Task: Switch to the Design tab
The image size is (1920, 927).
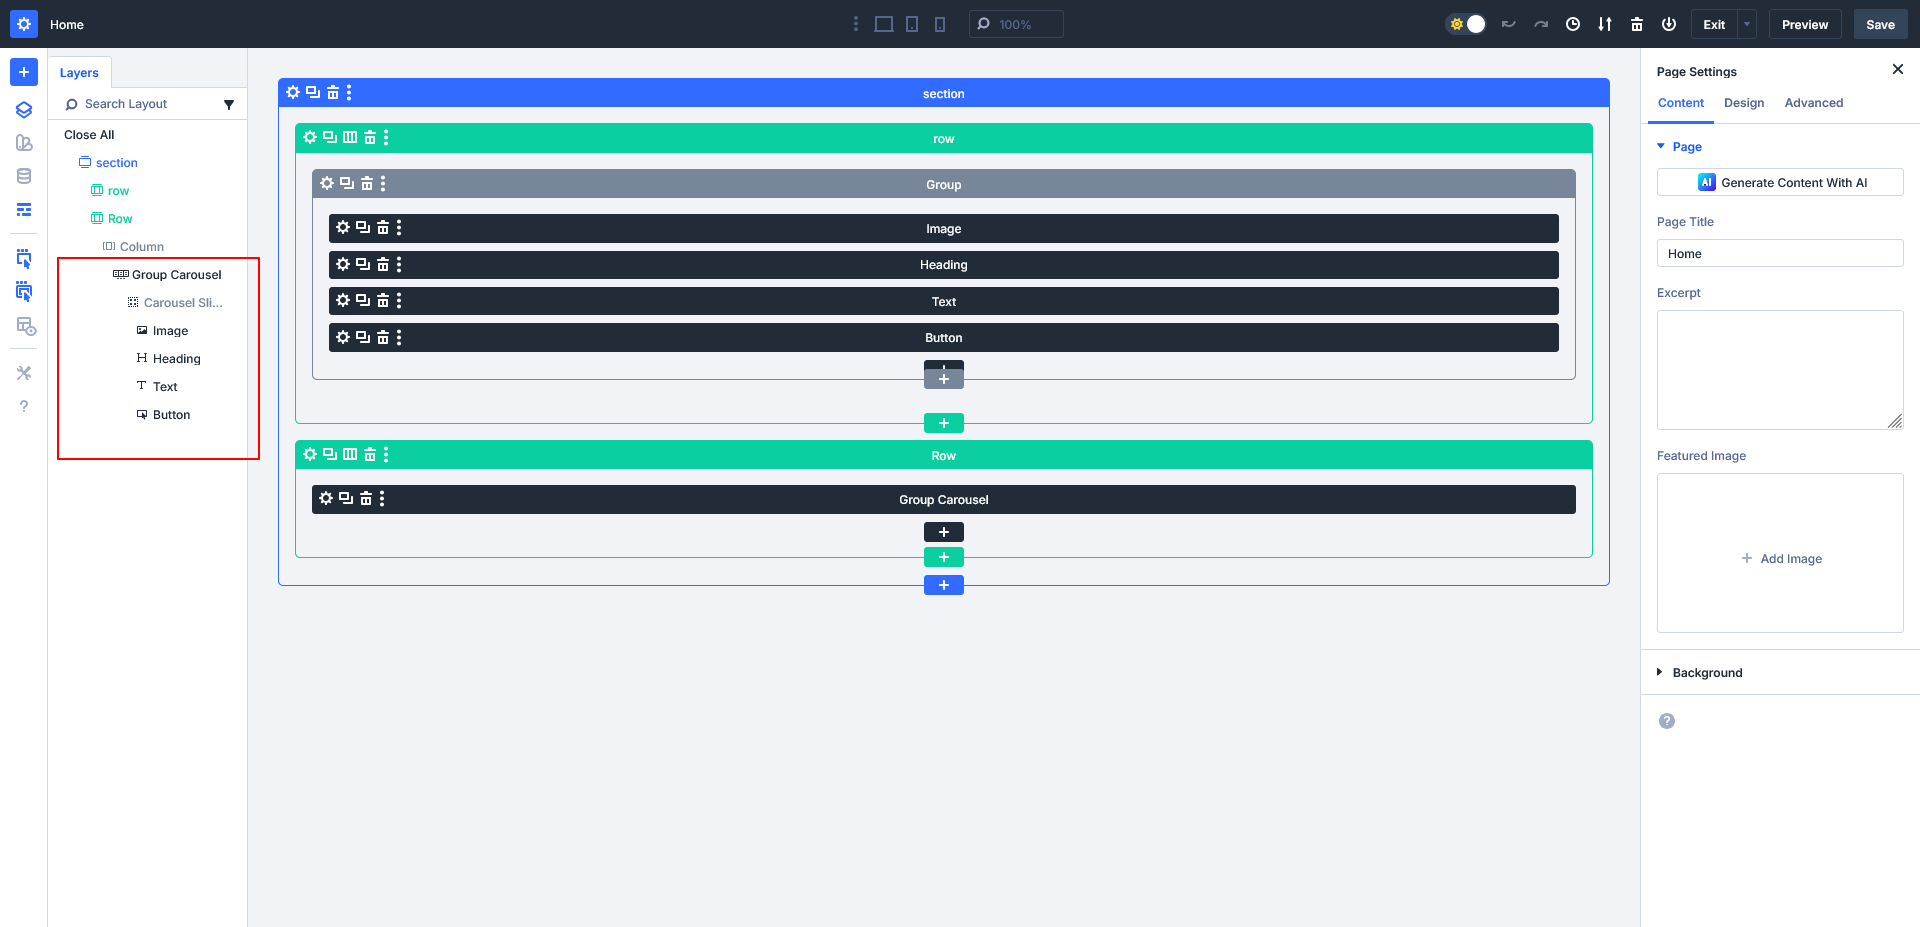Action: (1744, 103)
